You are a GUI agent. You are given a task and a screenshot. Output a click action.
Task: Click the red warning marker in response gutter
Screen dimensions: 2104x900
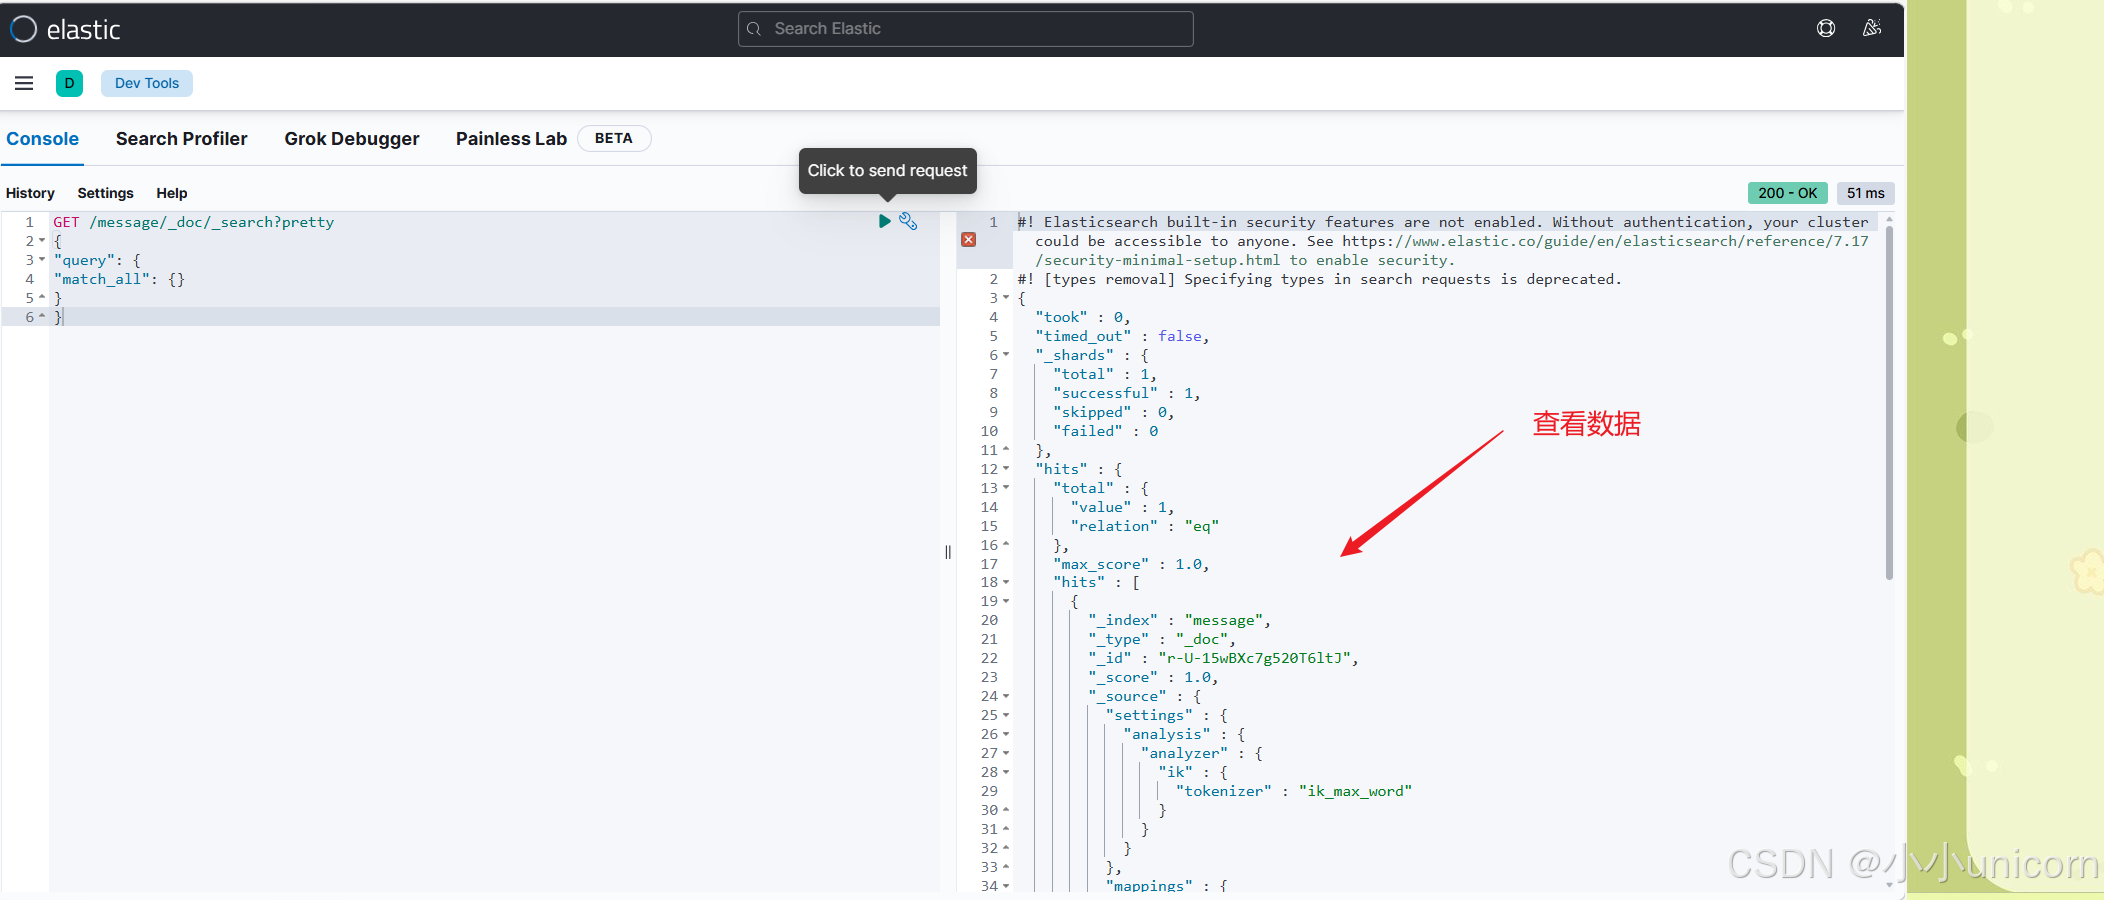pyautogui.click(x=968, y=240)
